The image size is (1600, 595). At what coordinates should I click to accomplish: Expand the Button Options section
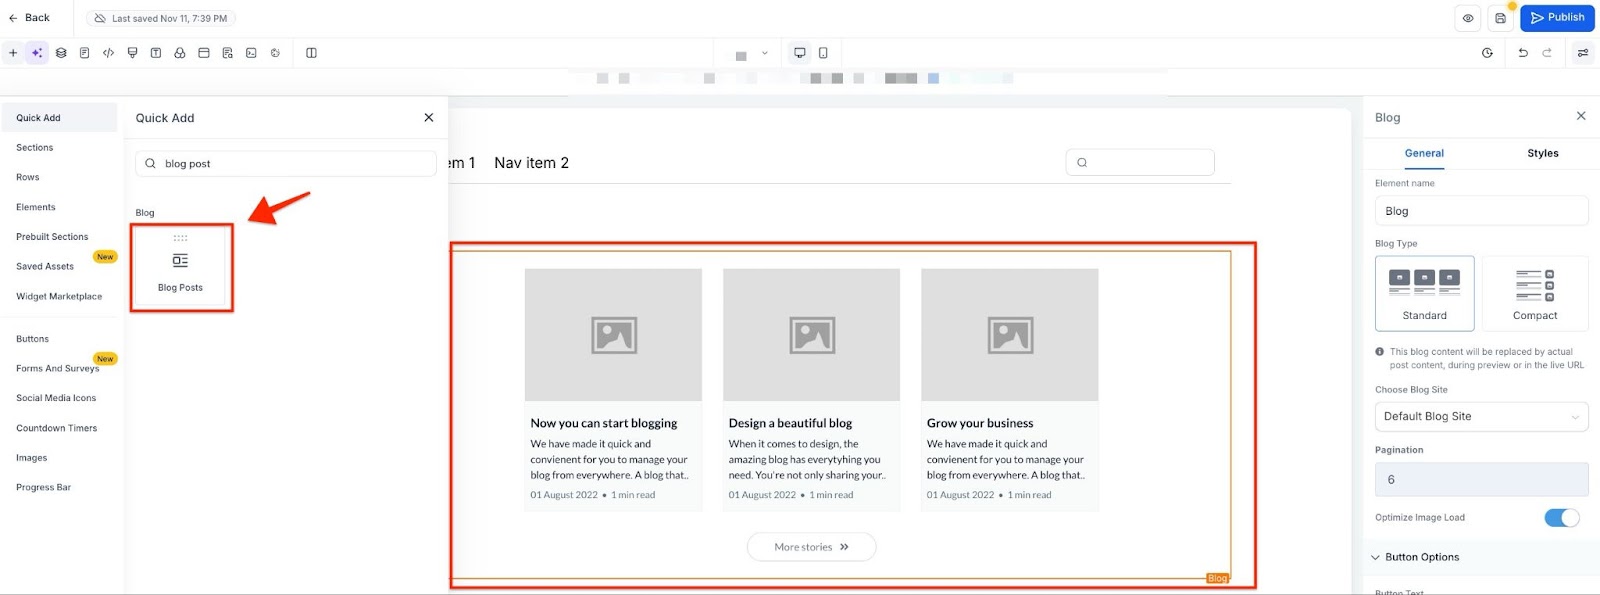pos(1421,557)
